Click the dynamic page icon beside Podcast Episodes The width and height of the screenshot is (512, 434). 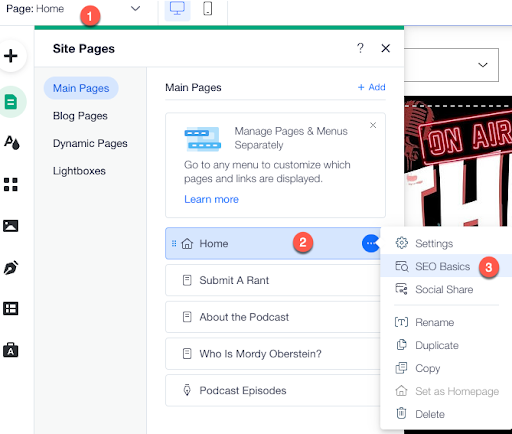click(187, 390)
